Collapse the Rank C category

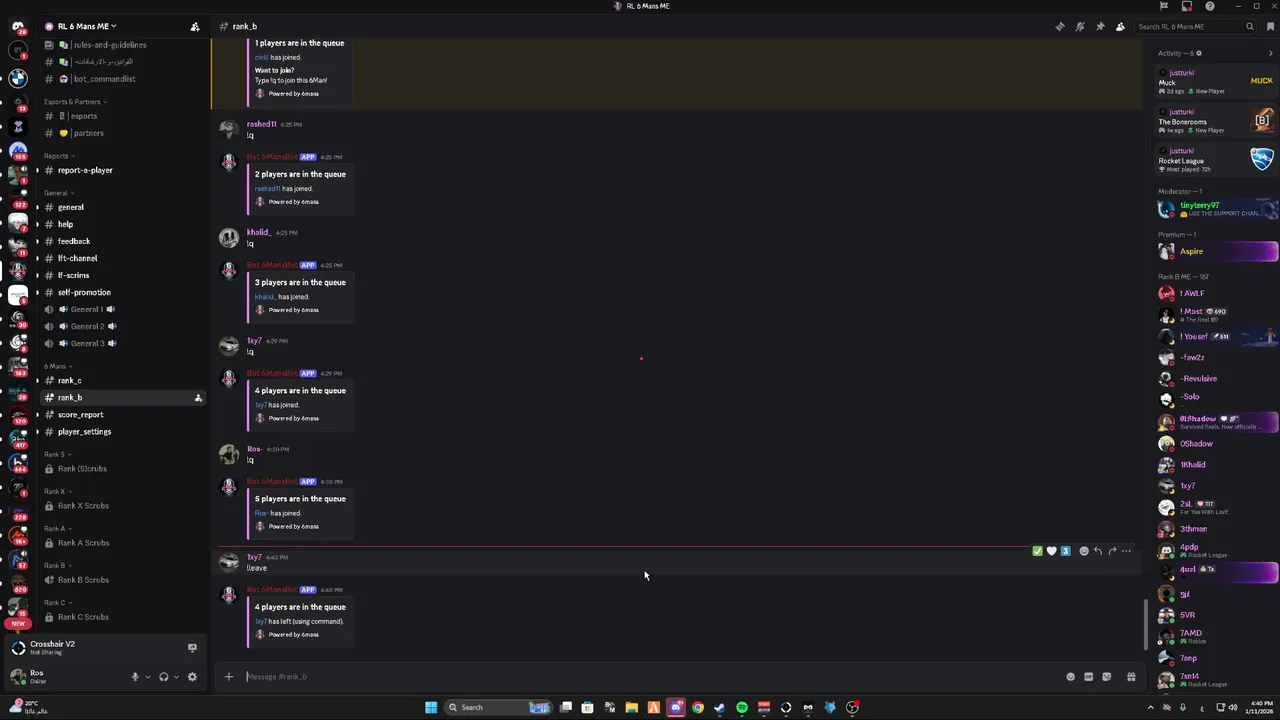point(56,602)
